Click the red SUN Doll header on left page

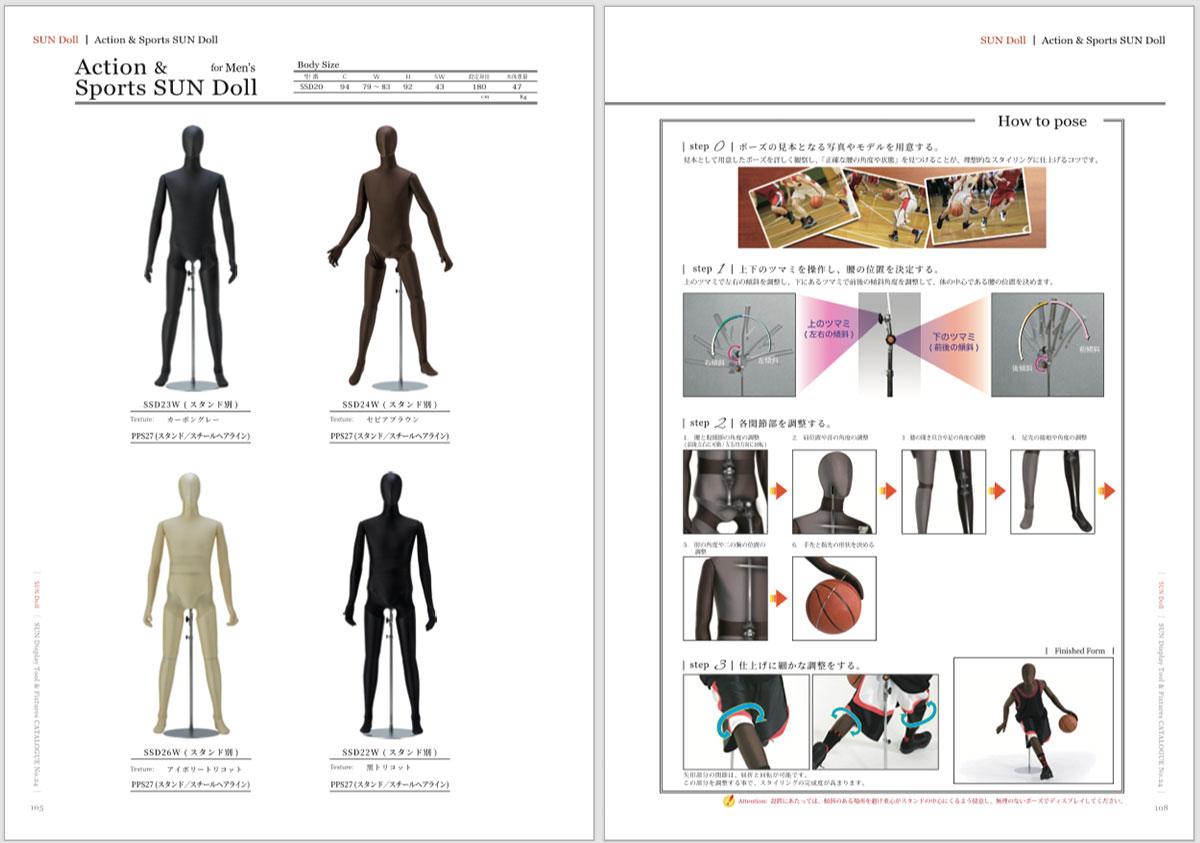coord(55,40)
